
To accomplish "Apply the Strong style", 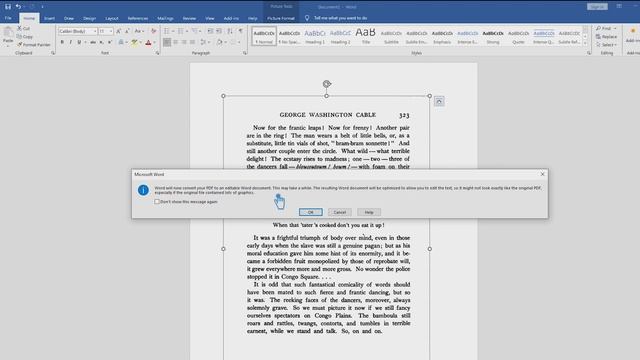I will [493, 36].
